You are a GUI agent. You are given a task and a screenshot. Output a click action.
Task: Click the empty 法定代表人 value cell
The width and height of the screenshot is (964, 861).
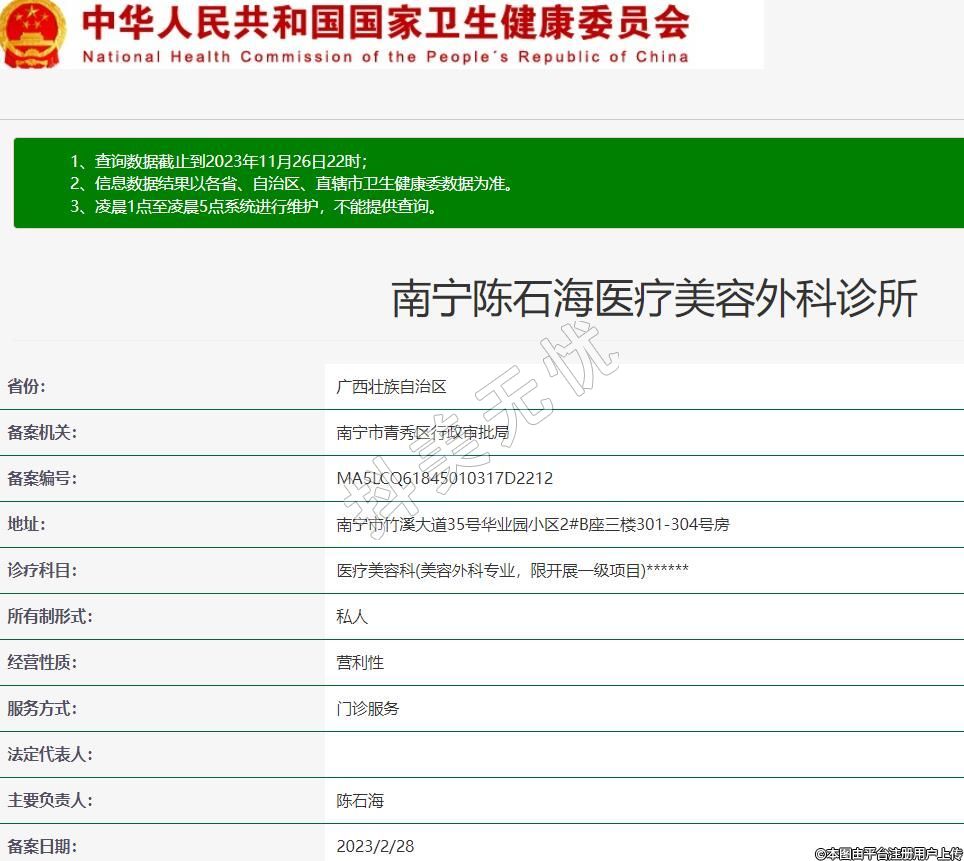click(640, 755)
